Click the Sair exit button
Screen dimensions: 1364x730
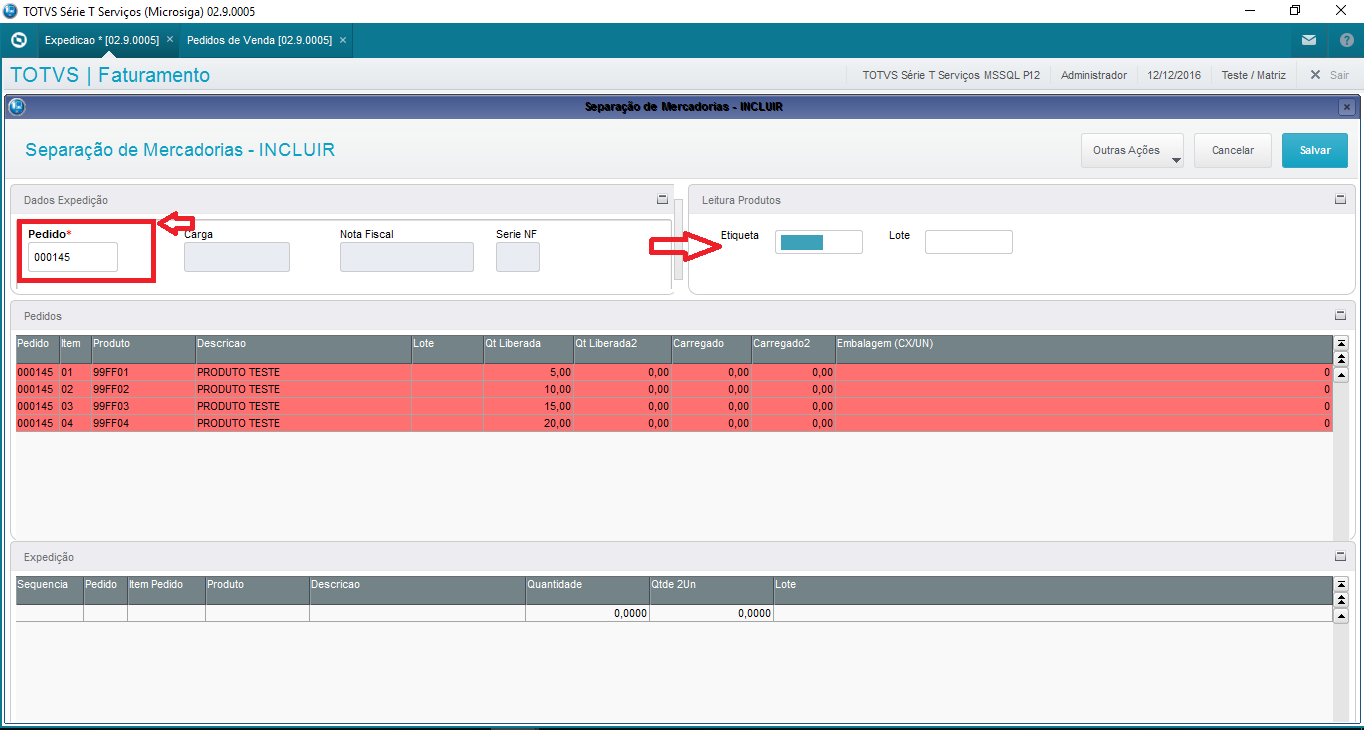pos(1330,75)
